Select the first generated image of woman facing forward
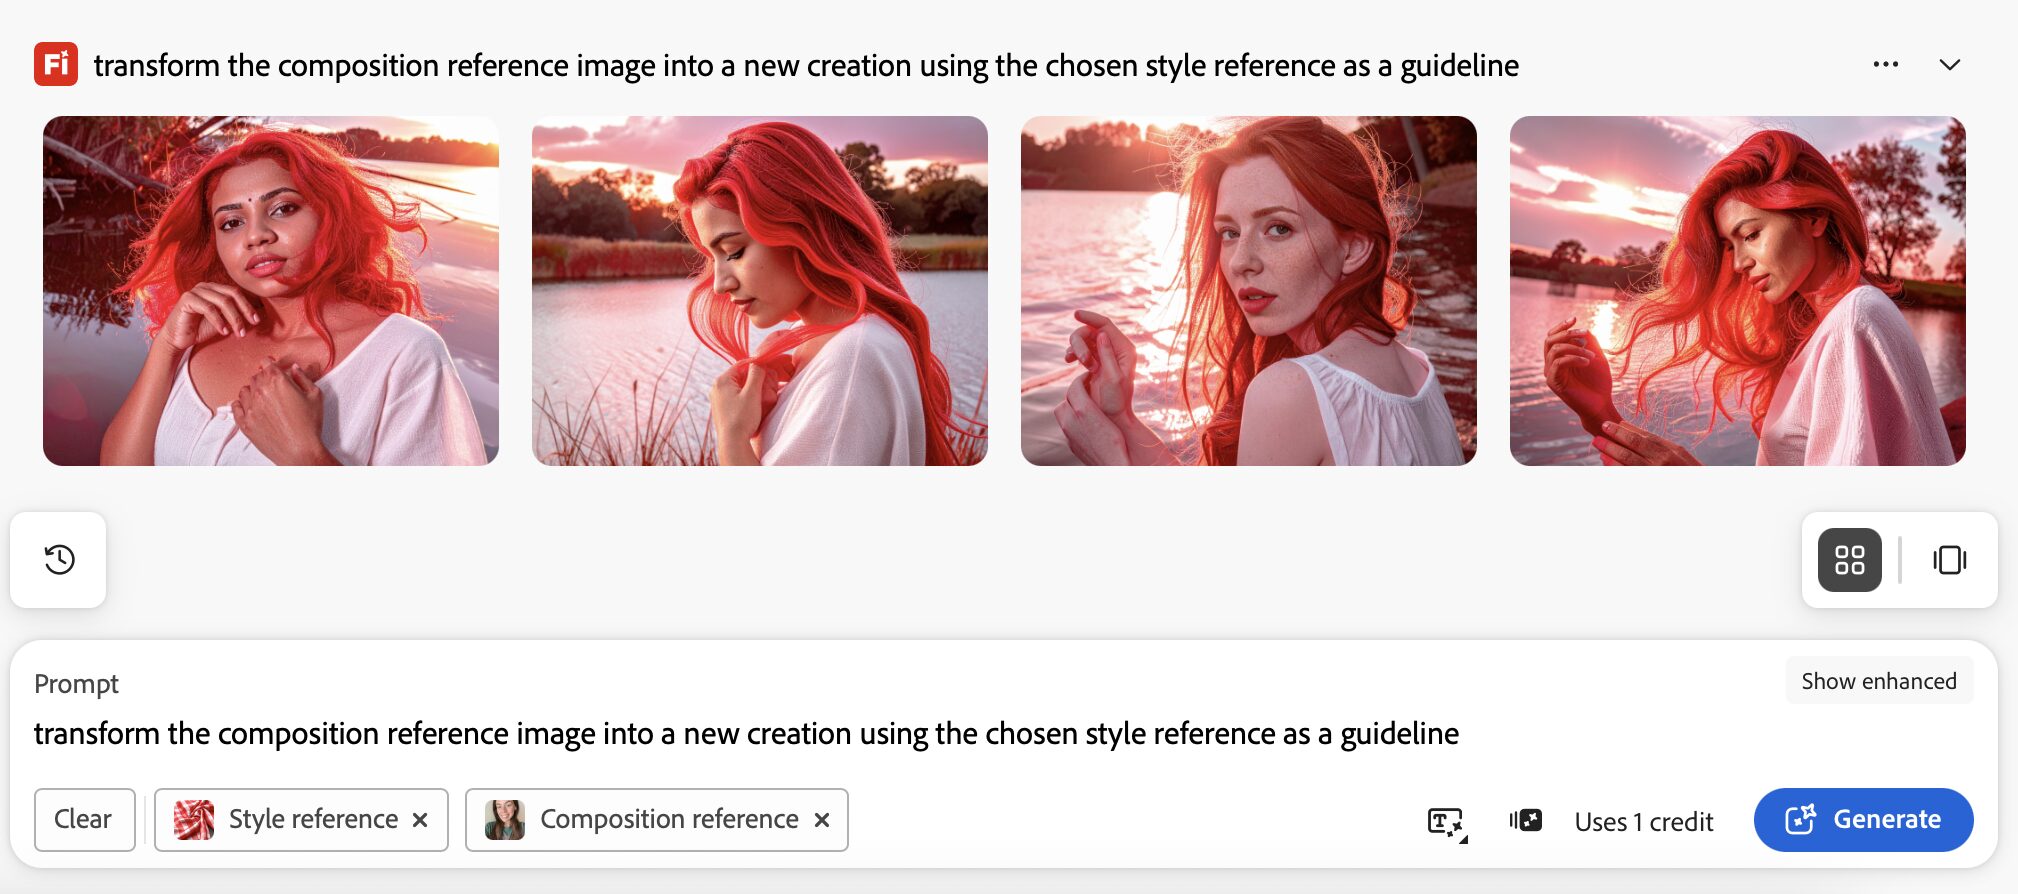The height and width of the screenshot is (894, 2018). pos(271,291)
